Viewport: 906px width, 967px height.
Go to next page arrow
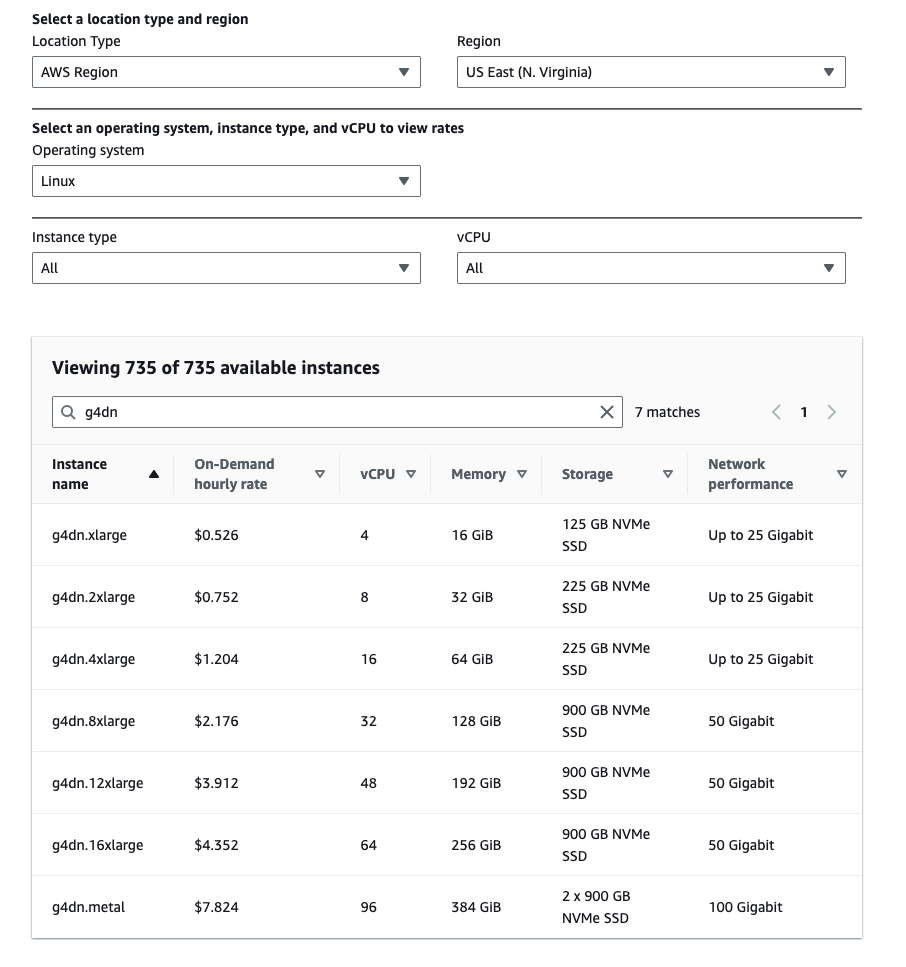coord(831,412)
